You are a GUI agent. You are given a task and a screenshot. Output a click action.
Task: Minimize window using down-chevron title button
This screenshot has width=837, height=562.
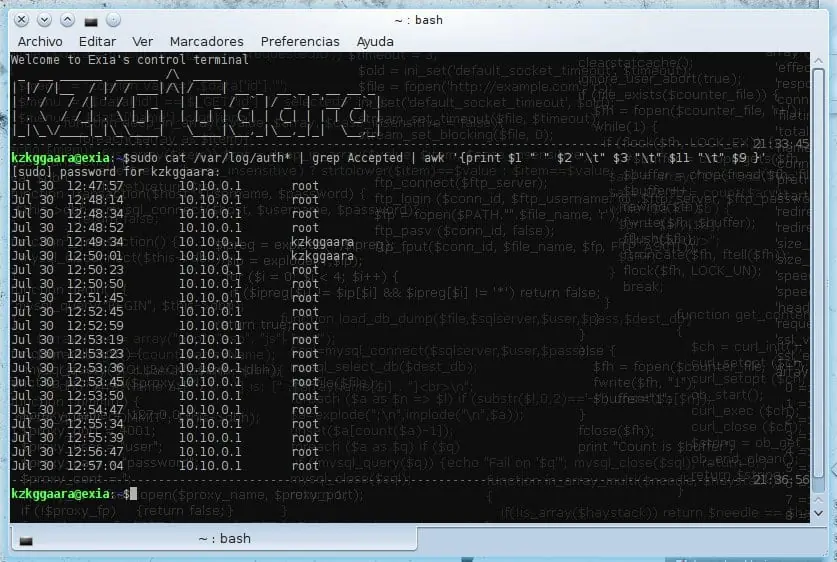coord(44,20)
